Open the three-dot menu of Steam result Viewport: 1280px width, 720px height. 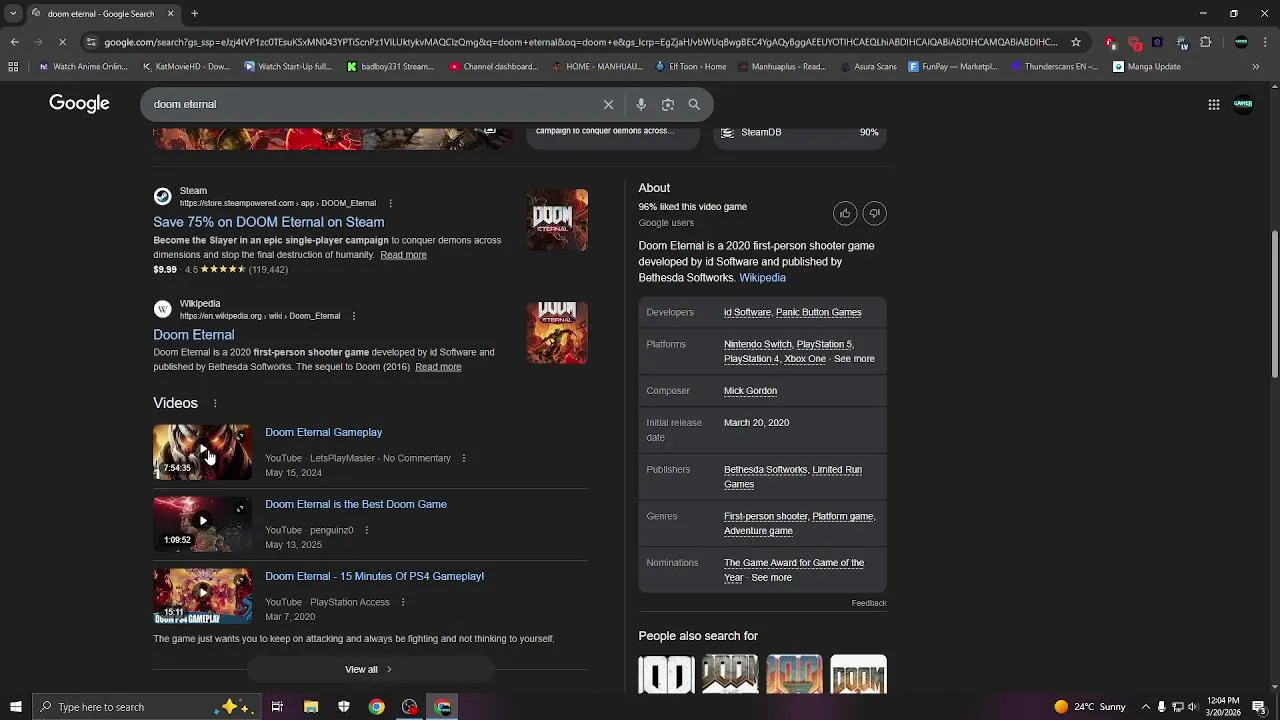pos(390,203)
